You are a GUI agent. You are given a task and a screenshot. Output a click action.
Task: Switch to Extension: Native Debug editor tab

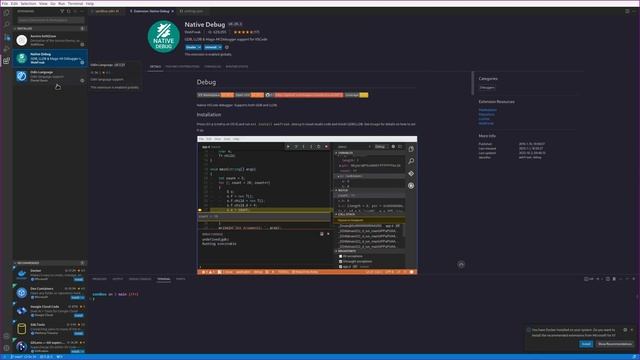pos(151,11)
